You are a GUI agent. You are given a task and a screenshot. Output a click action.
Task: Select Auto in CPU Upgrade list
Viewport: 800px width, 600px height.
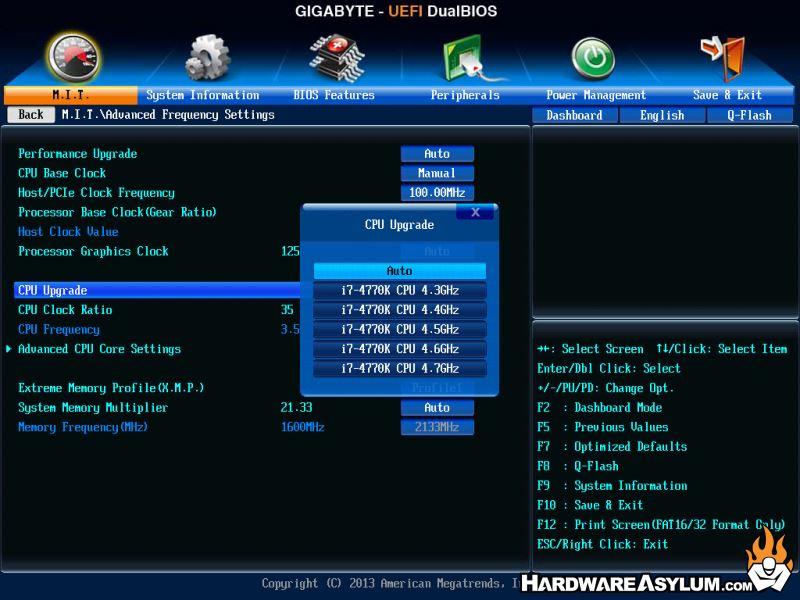(x=399, y=270)
